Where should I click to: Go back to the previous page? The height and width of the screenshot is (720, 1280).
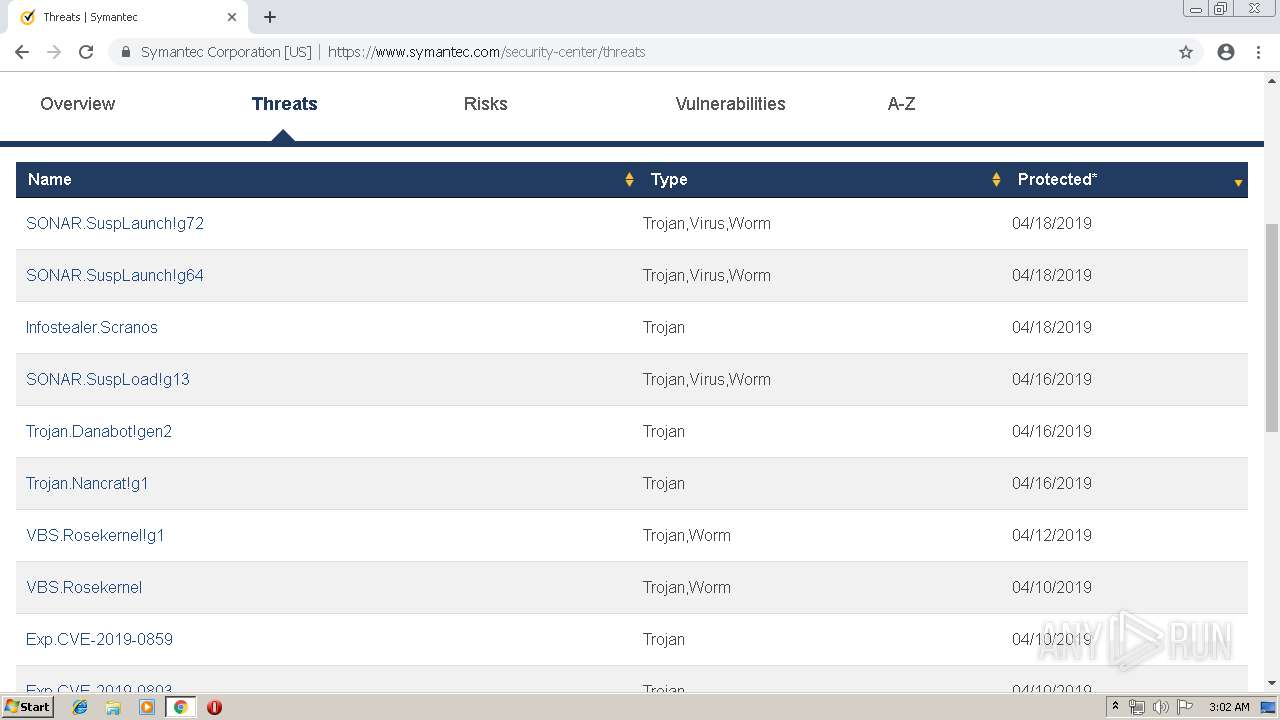coord(22,52)
